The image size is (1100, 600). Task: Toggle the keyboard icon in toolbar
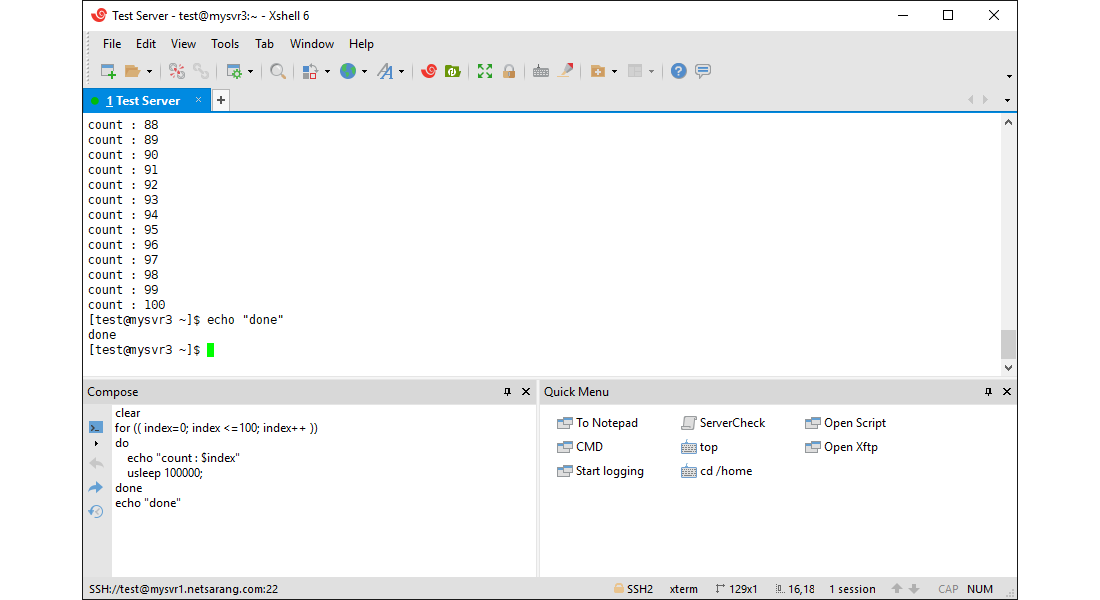click(x=541, y=71)
